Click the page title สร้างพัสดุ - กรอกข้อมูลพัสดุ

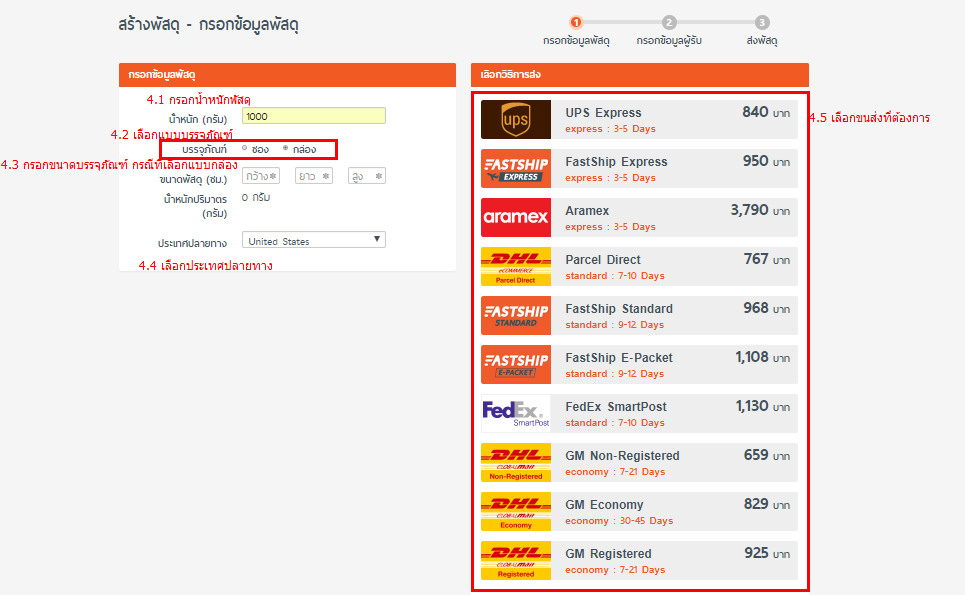pyautogui.click(x=208, y=25)
